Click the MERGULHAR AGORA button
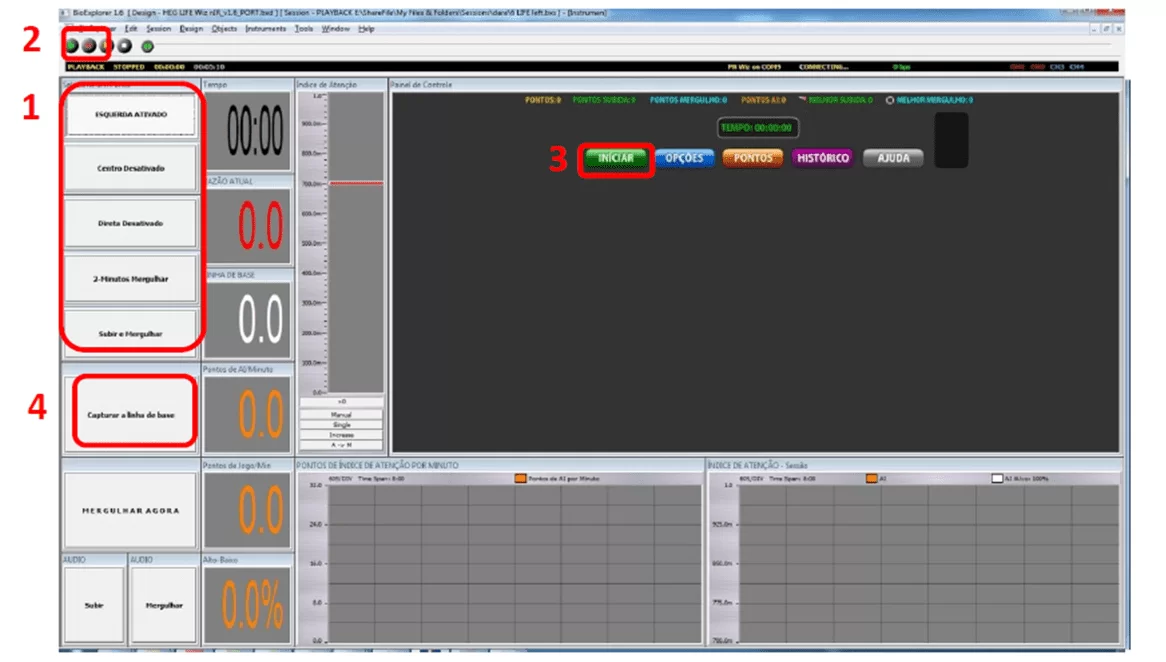Screen dimensions: 1166x662 (x=131, y=510)
